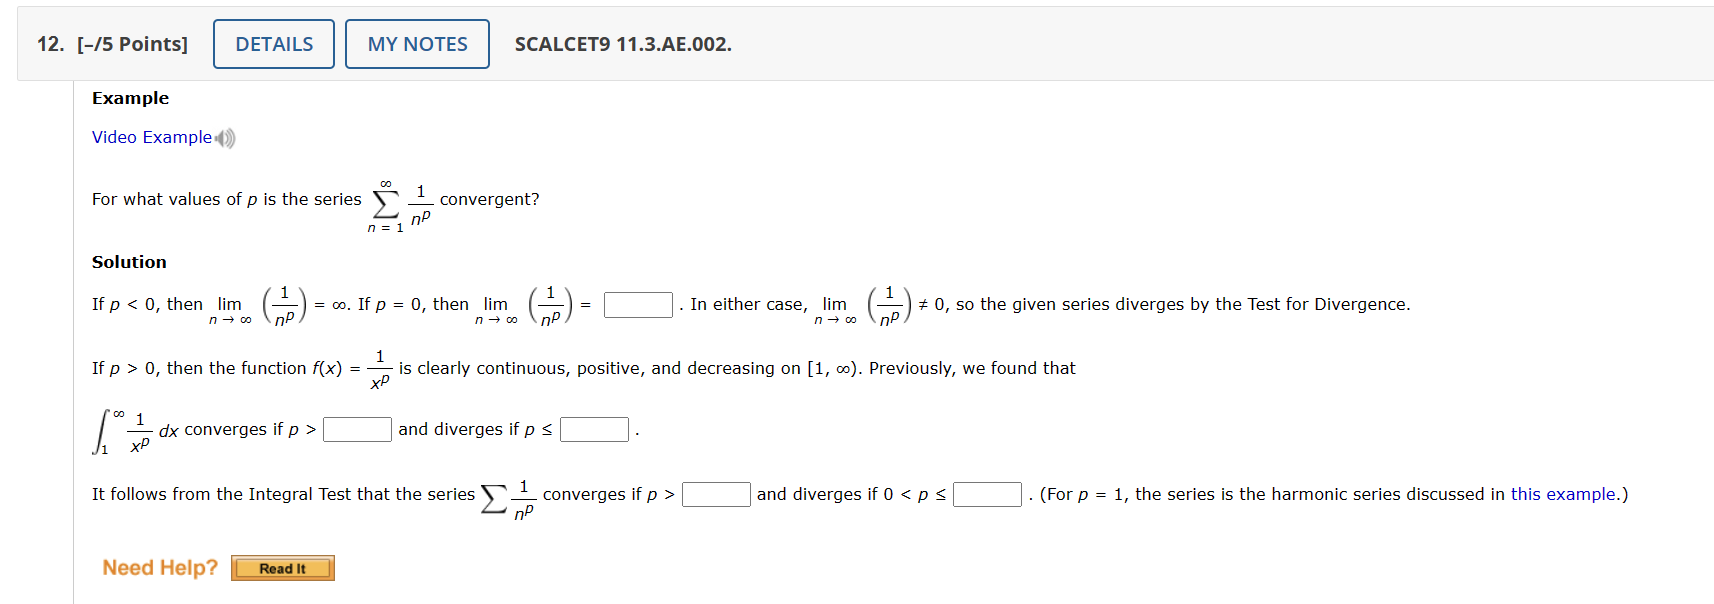Play the Video Example
This screenshot has width=1714, height=604.
point(151,137)
